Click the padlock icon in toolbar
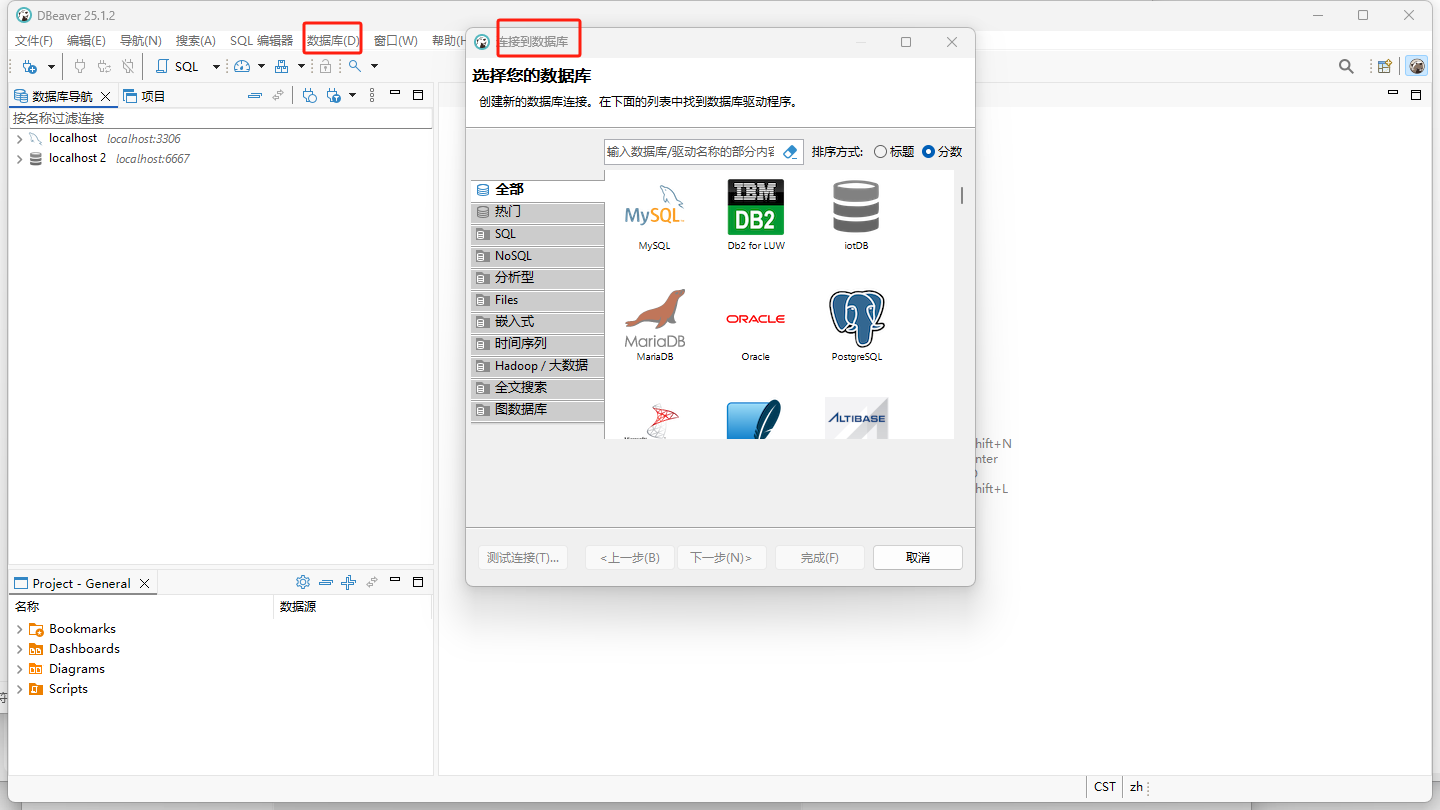This screenshot has height=810, width=1440. tap(325, 66)
